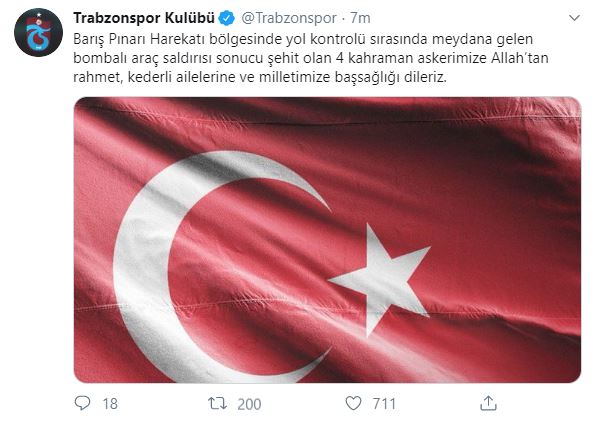View the 200 retweets count

pyautogui.click(x=249, y=404)
